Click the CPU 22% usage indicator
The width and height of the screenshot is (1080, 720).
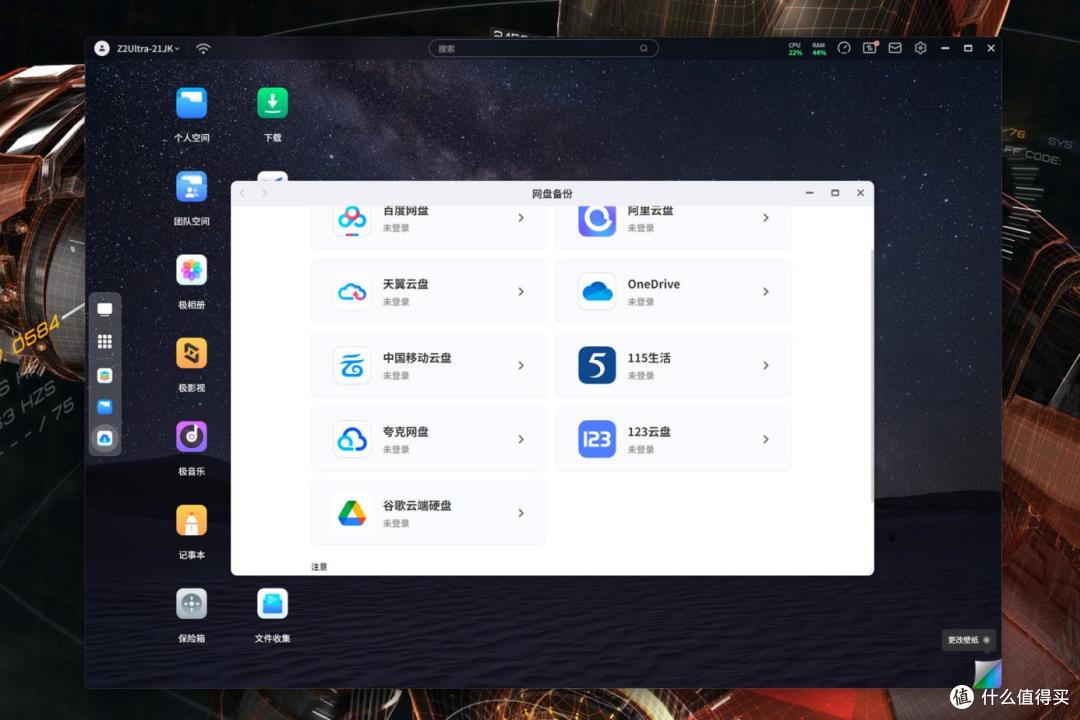click(795, 48)
